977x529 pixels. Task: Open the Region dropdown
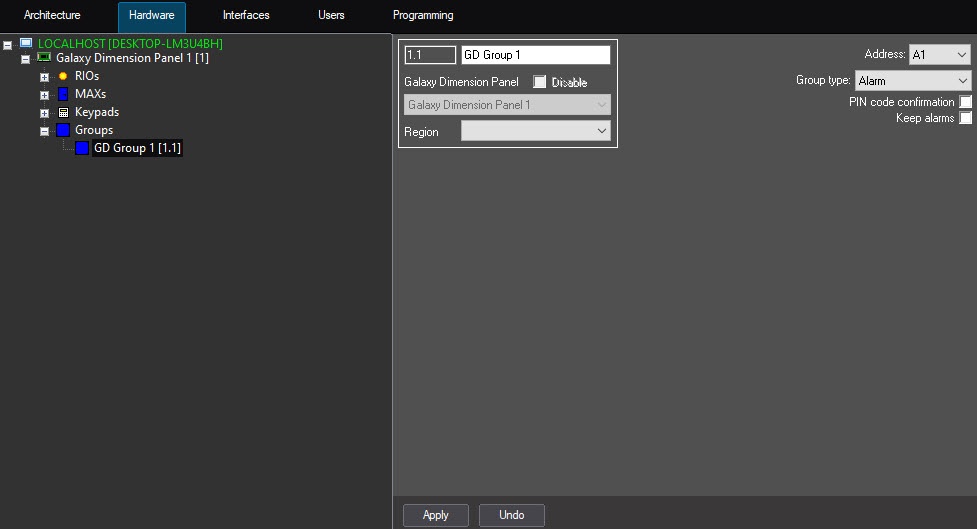[x=535, y=131]
